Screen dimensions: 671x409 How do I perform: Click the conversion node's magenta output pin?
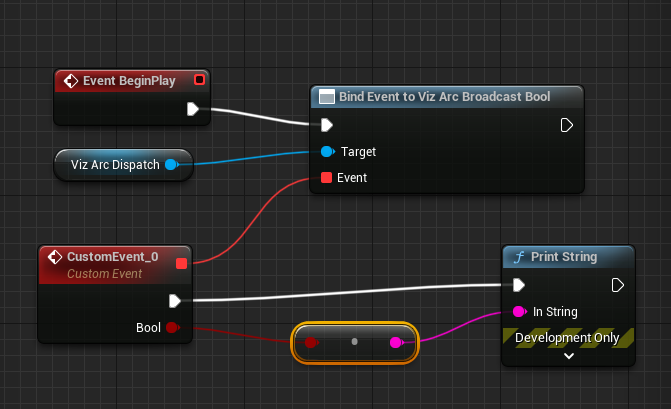point(396,343)
